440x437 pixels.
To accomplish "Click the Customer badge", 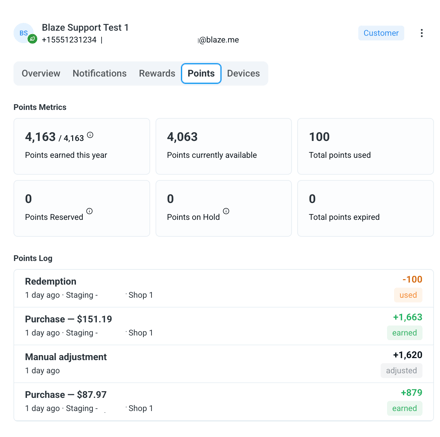I will pyautogui.click(x=381, y=33).
